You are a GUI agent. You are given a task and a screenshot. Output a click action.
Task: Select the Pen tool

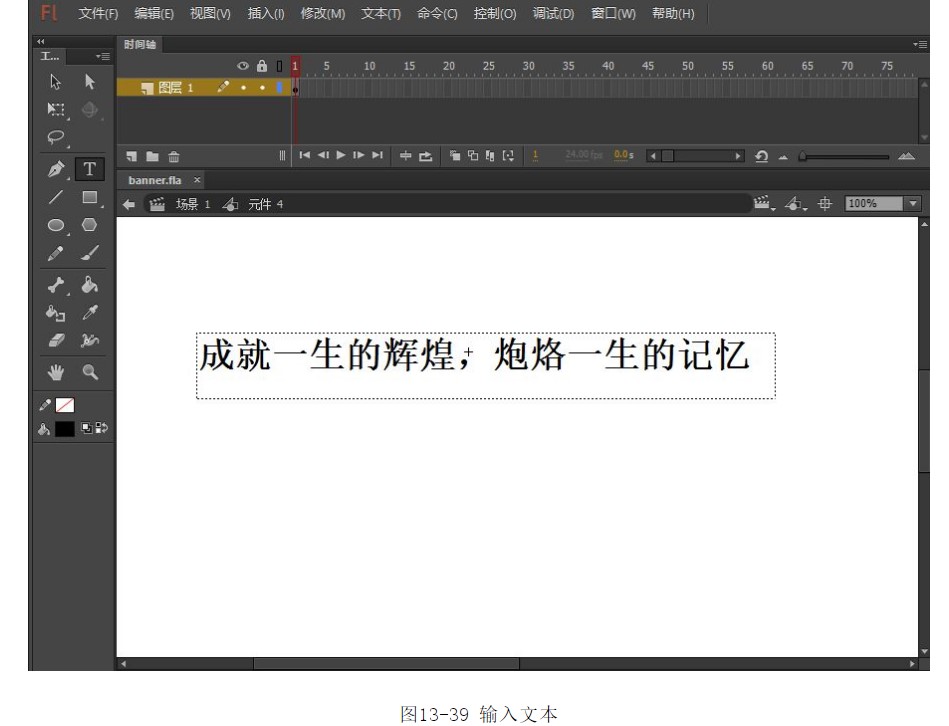click(x=57, y=169)
